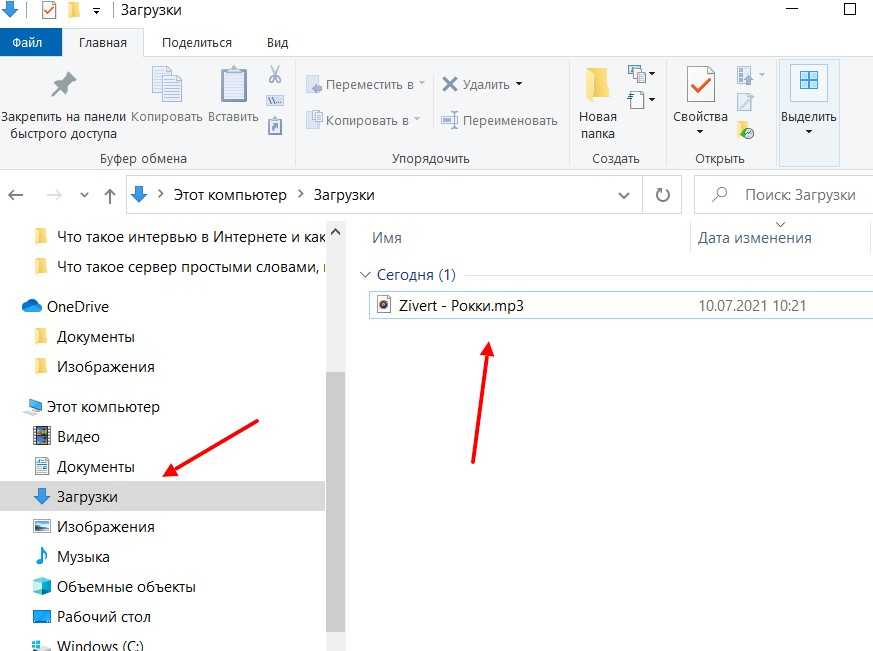873x651 pixels.
Task: Click the magnifier icon in the search box
Action: [x=720, y=195]
